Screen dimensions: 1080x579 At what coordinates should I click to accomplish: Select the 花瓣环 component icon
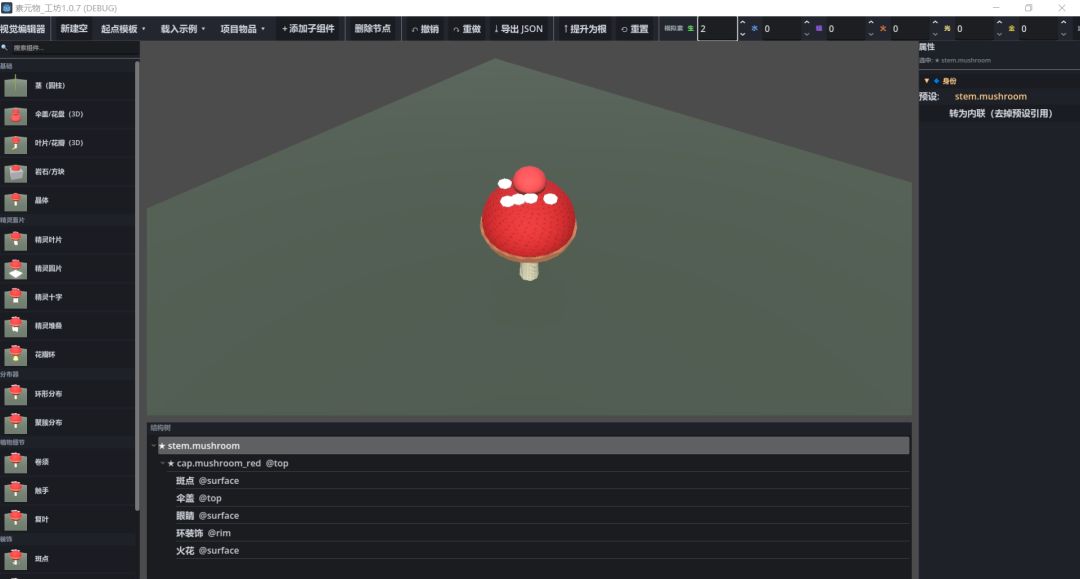point(15,355)
